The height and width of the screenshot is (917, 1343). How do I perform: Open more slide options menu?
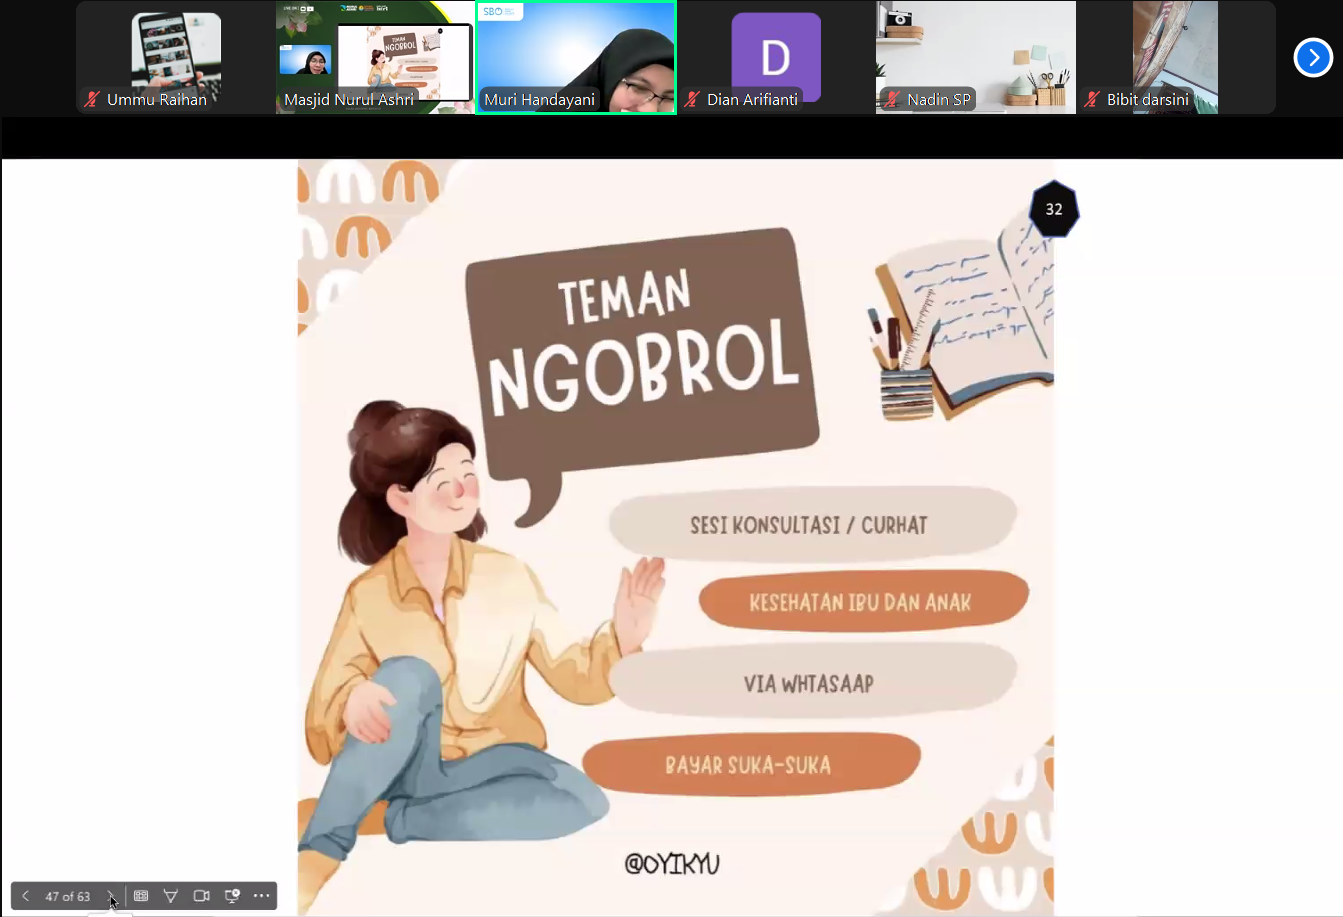[262, 896]
